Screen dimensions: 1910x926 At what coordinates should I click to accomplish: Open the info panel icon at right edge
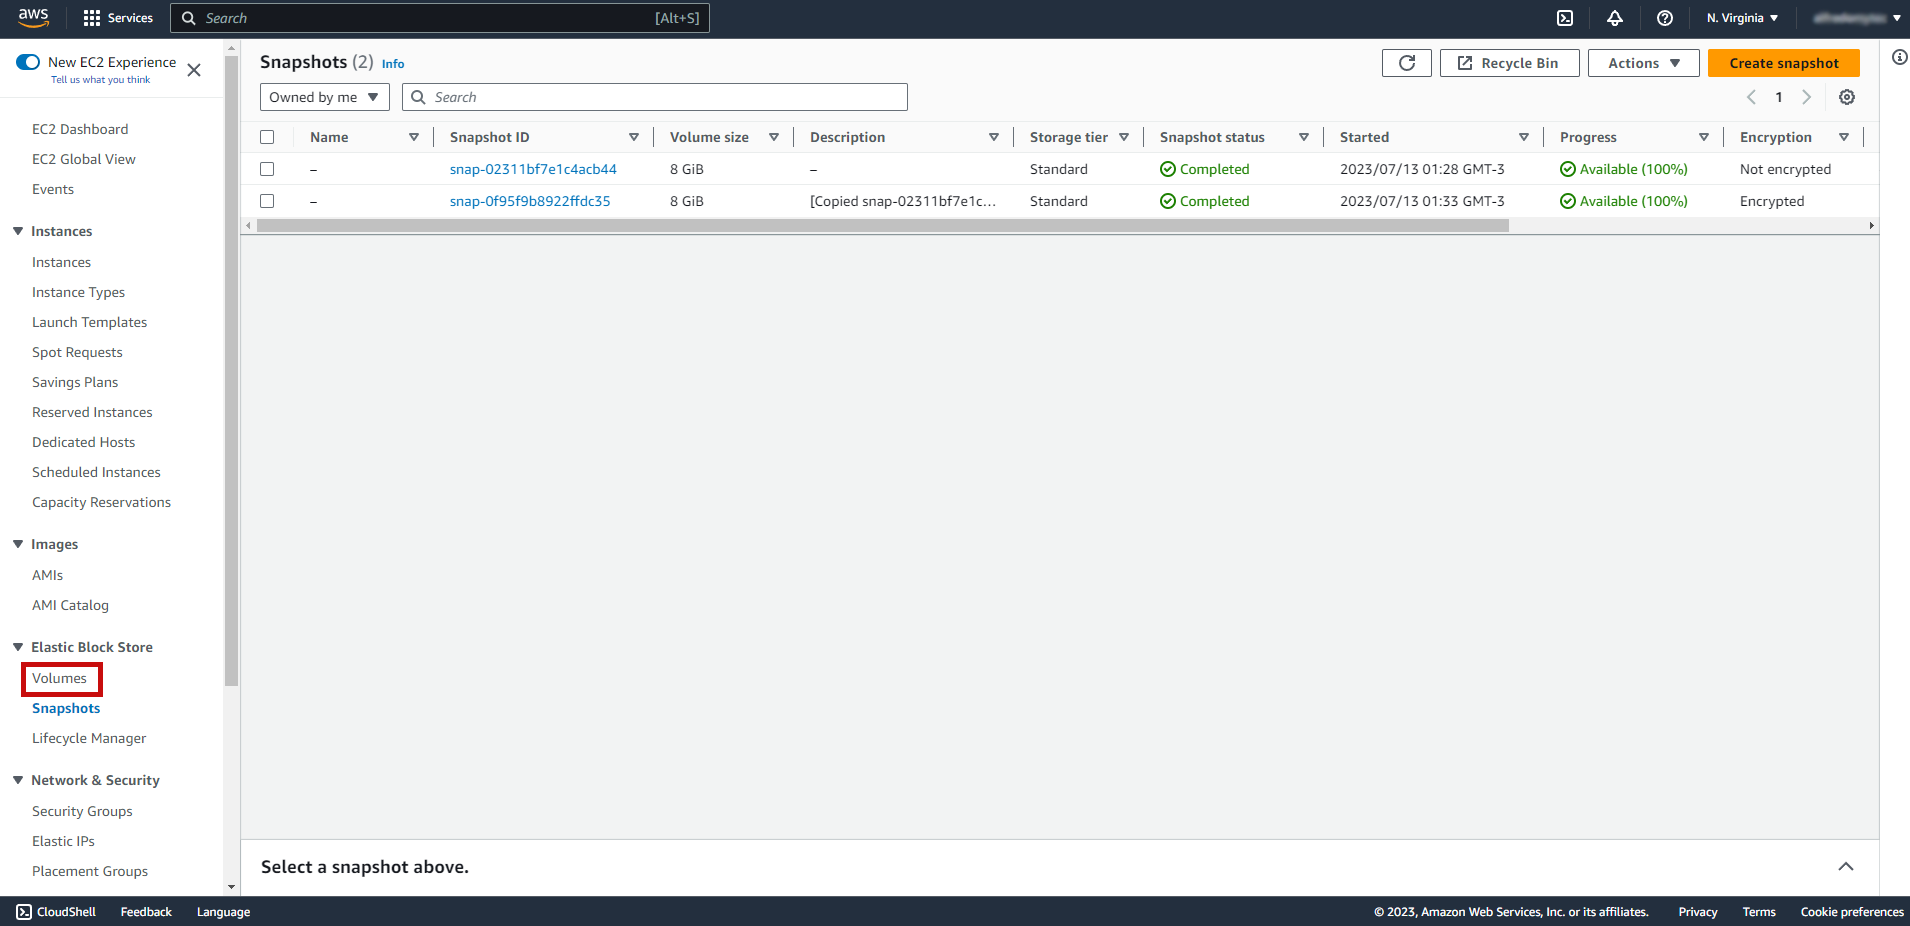[x=1899, y=57]
